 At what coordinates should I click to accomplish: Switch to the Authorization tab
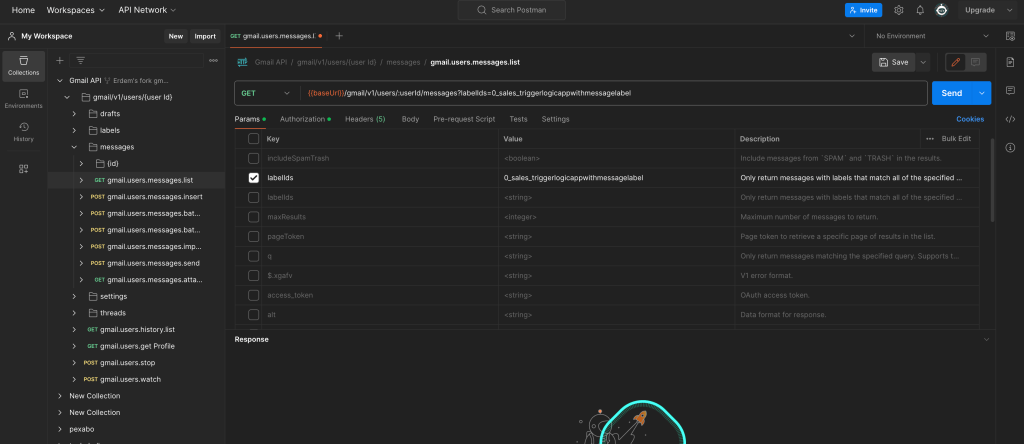305,119
